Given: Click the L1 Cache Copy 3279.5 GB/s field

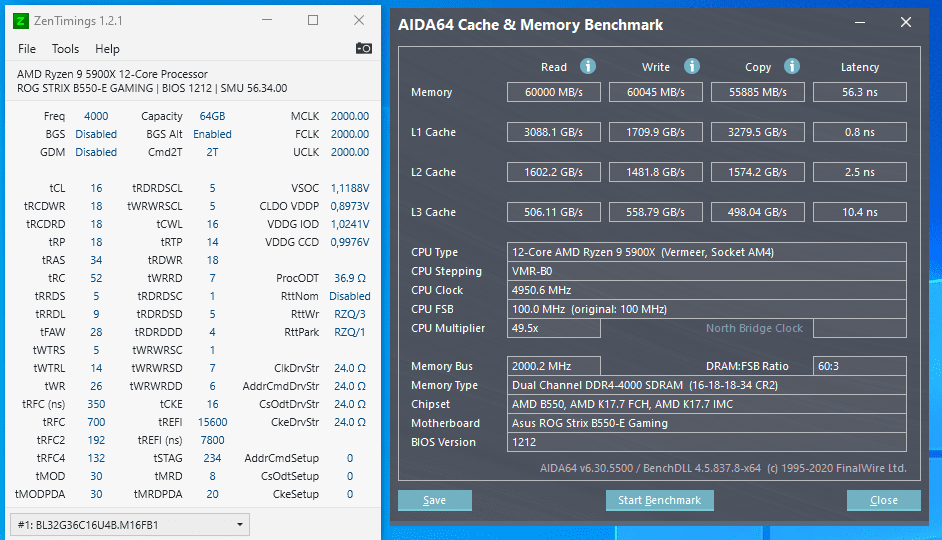Looking at the screenshot, I should click(758, 132).
